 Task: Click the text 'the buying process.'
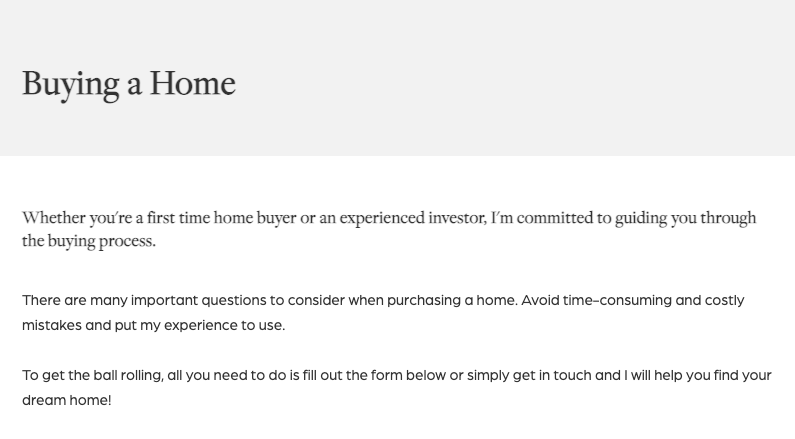89,241
